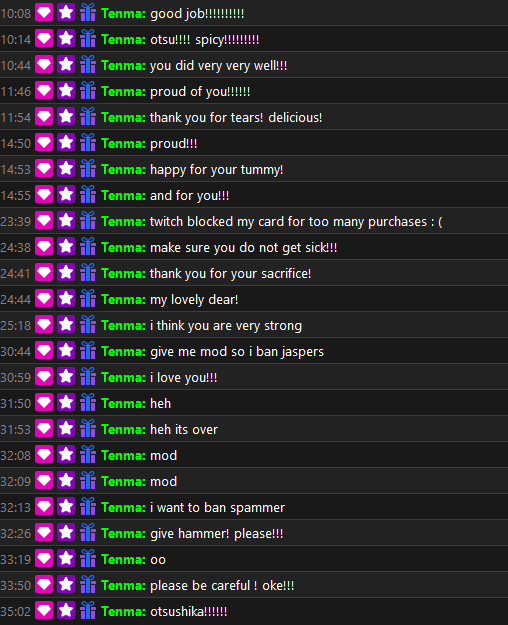Click star badge on 'happy for your tummy' message
This screenshot has height=625, width=508.
(66, 169)
